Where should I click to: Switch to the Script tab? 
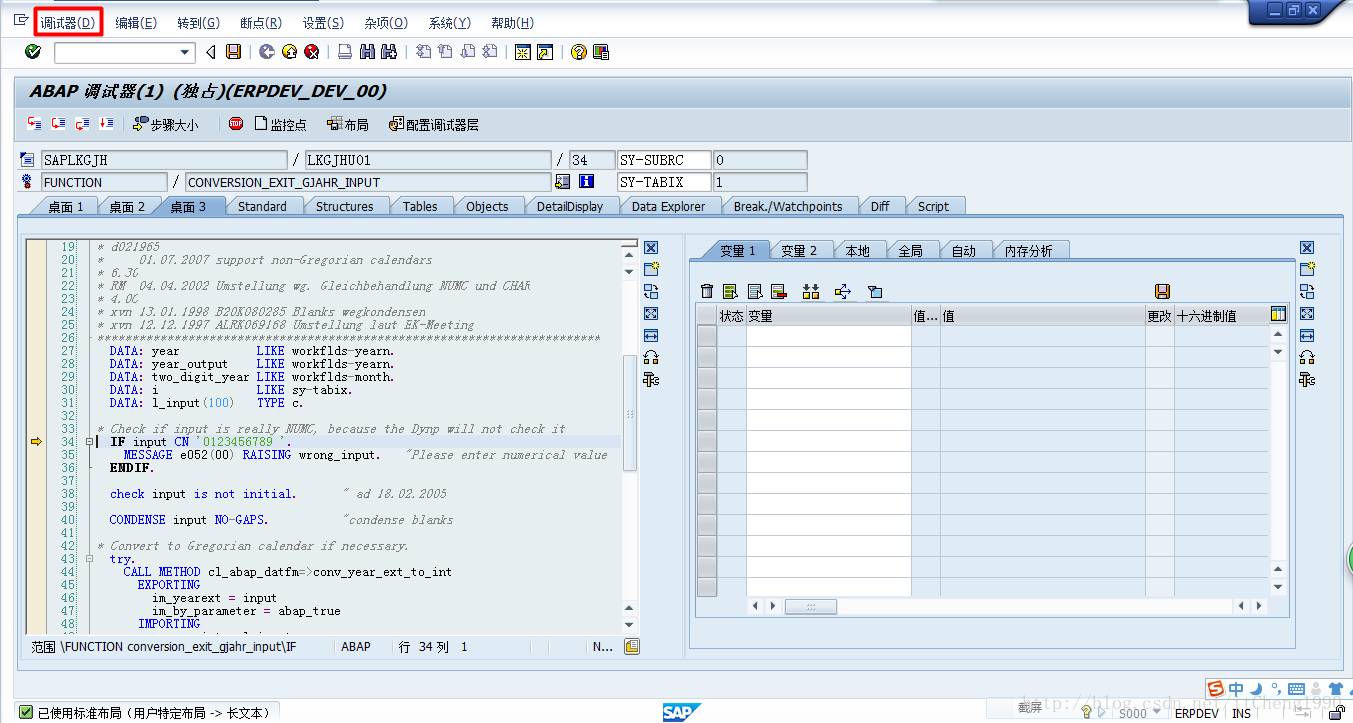(933, 206)
